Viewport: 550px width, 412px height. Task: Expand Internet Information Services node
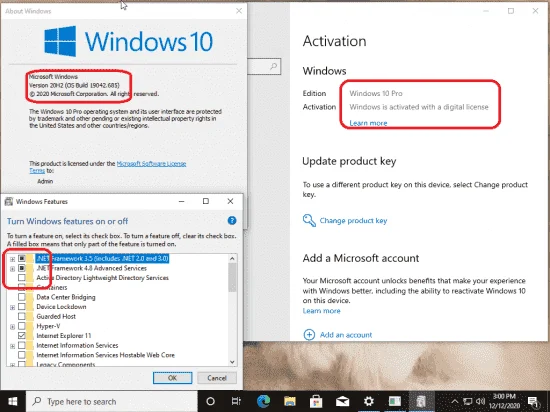coord(12,346)
